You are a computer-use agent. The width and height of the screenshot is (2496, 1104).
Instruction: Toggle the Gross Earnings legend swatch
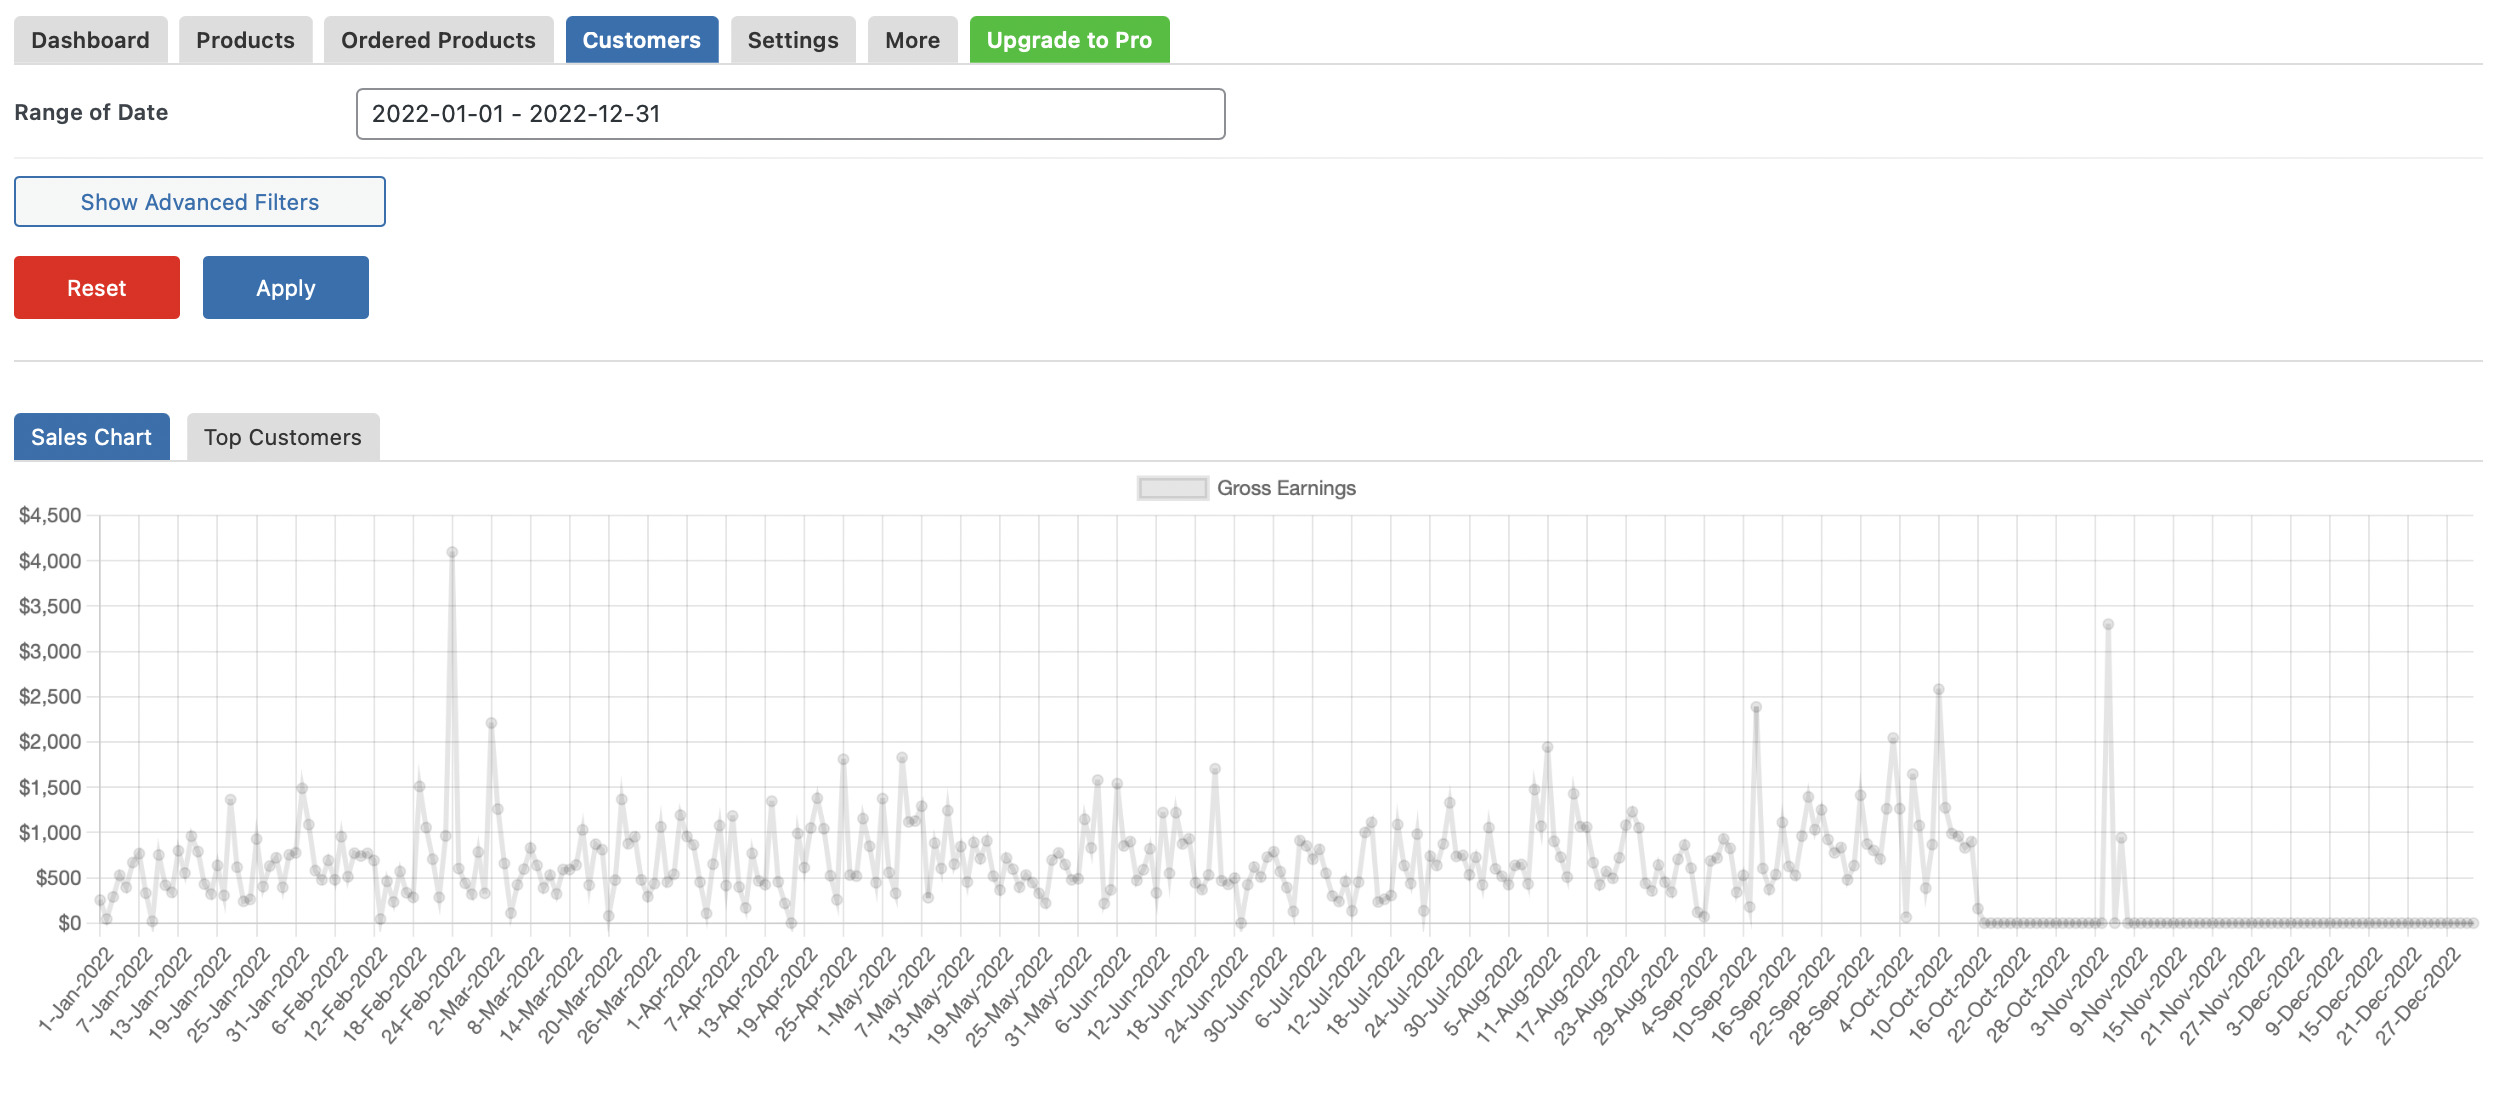coord(1172,488)
